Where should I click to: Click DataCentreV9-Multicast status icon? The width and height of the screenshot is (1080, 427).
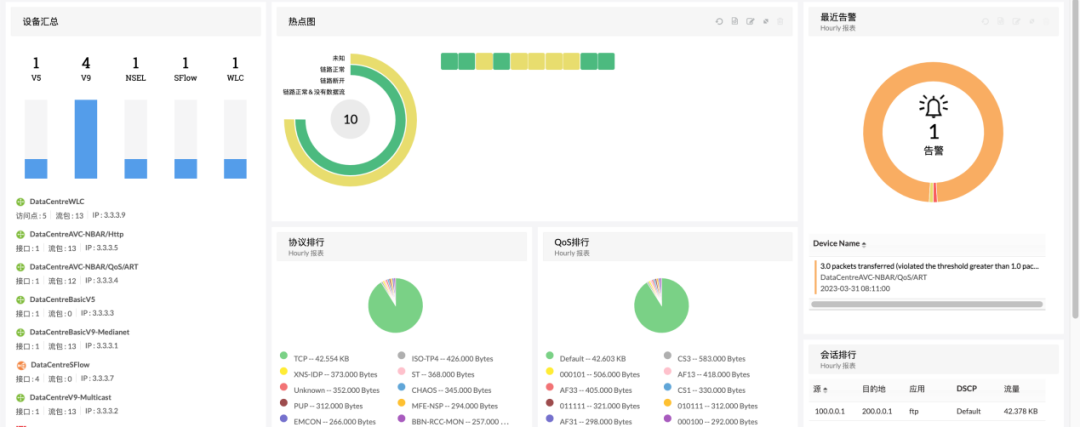click(21, 397)
